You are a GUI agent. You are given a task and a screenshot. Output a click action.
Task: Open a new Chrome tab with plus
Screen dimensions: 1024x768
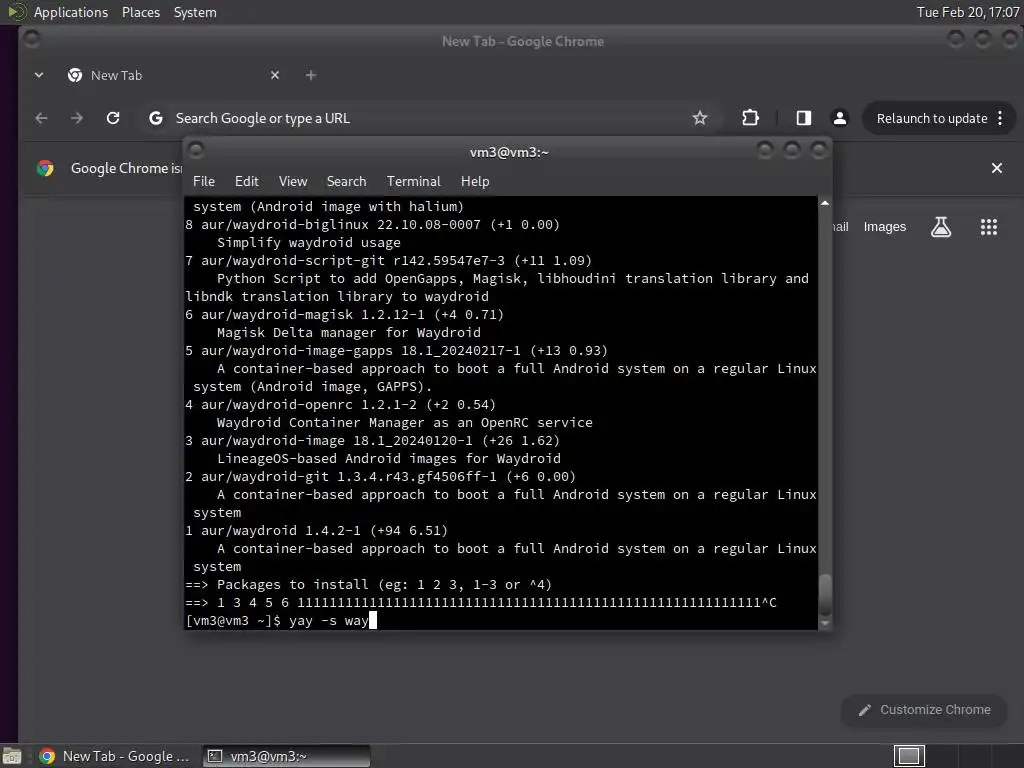pyautogui.click(x=311, y=75)
